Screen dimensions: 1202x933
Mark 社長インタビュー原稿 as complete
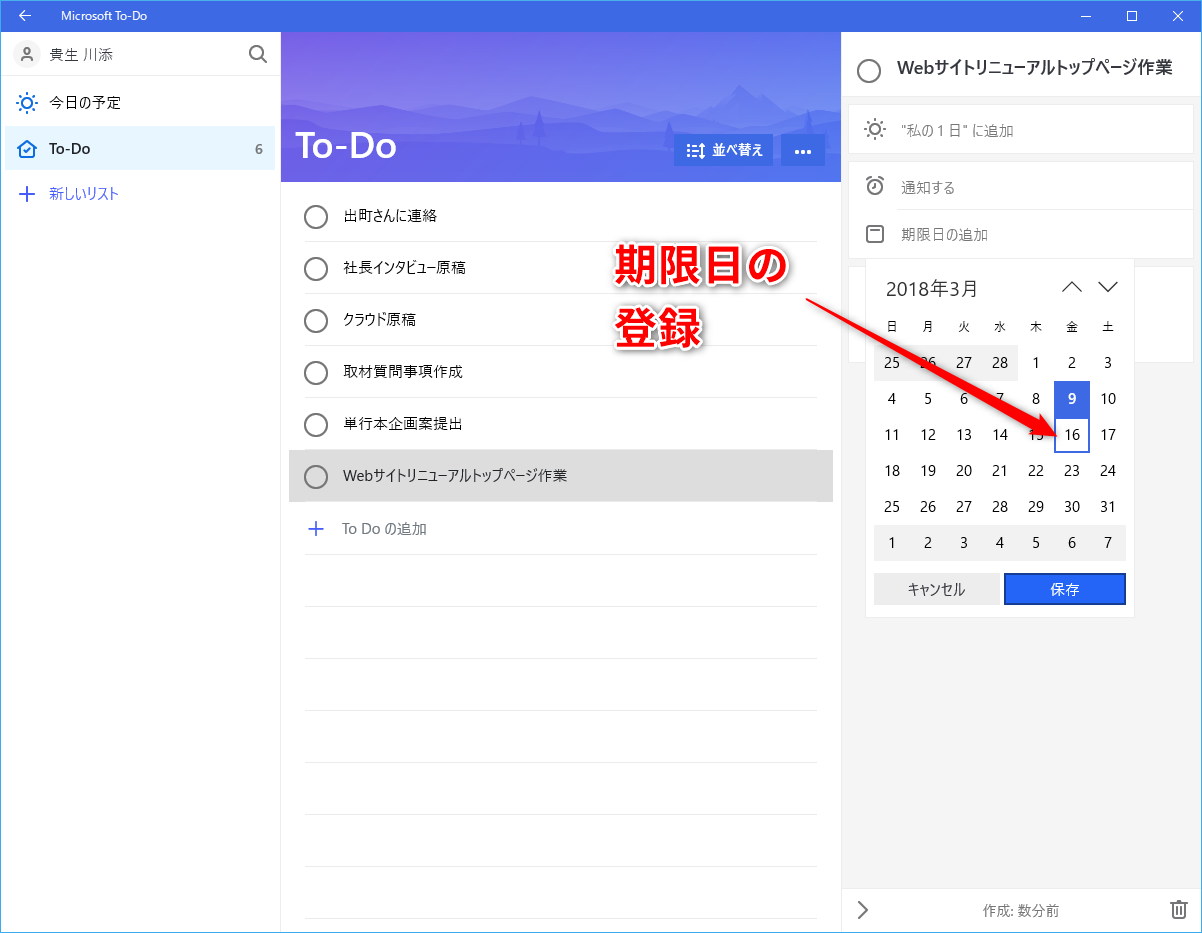click(316, 269)
